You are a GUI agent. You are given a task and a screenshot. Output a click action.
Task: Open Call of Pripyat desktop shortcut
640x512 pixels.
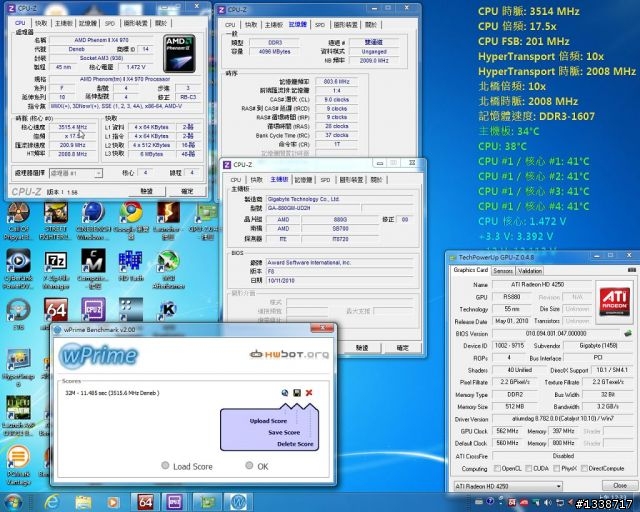pos(18,220)
